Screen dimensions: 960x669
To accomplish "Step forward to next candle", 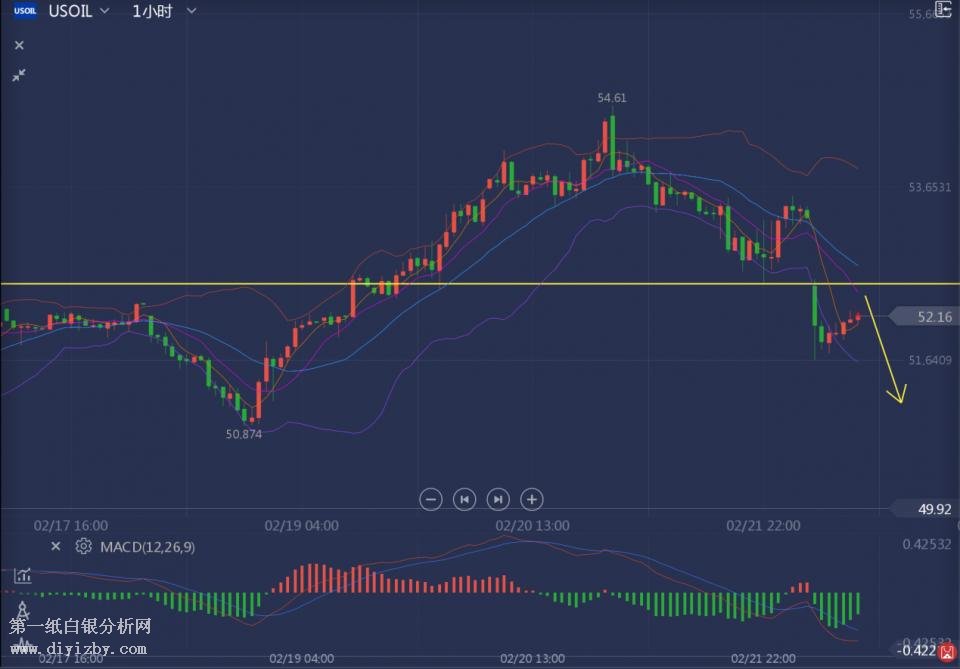I will (x=498, y=499).
